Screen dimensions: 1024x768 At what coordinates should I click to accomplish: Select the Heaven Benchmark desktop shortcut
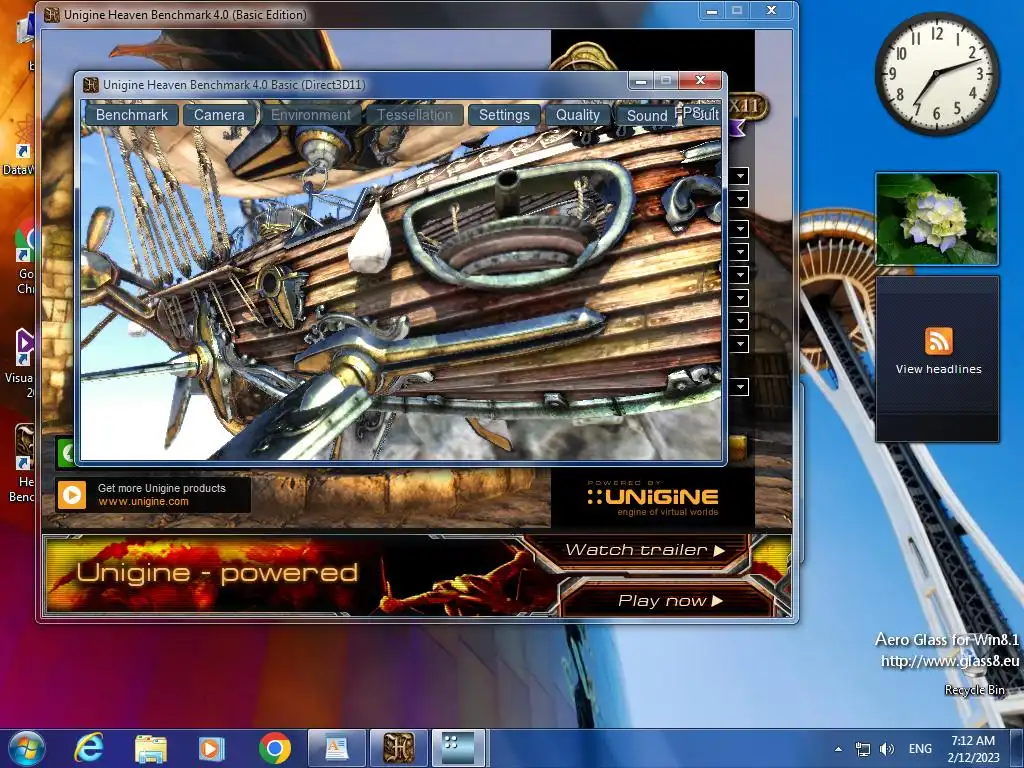click(x=22, y=464)
